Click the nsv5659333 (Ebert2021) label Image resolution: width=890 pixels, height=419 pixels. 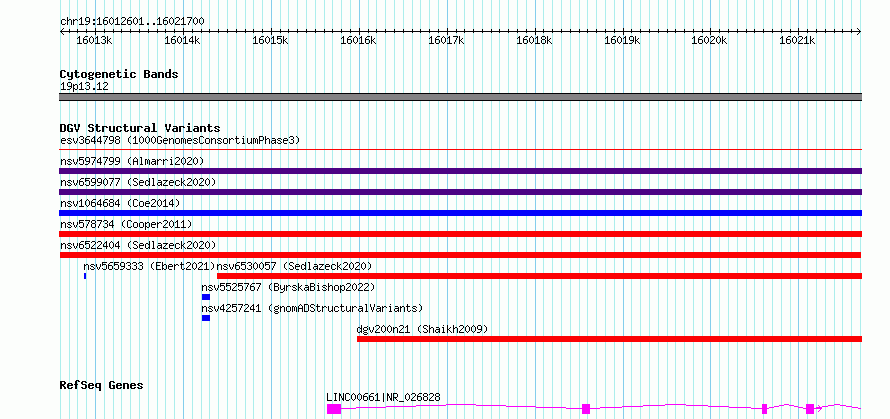150,266
